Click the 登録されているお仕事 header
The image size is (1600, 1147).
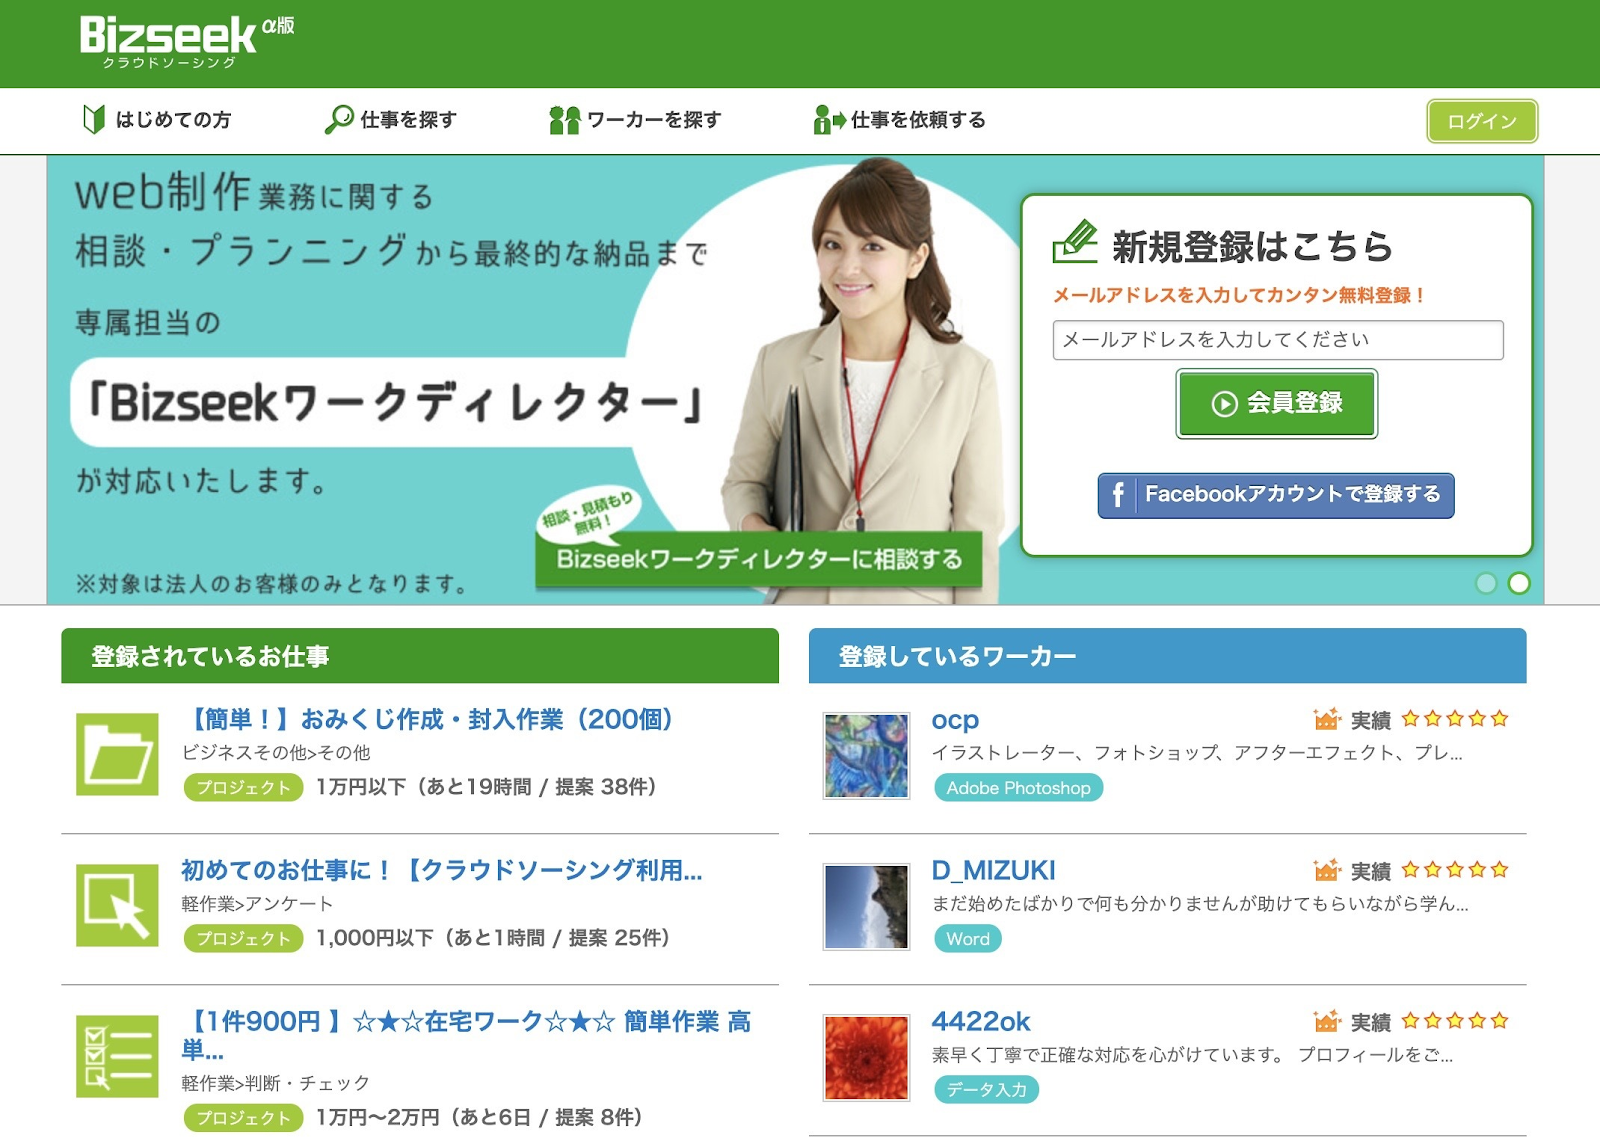pos(420,656)
